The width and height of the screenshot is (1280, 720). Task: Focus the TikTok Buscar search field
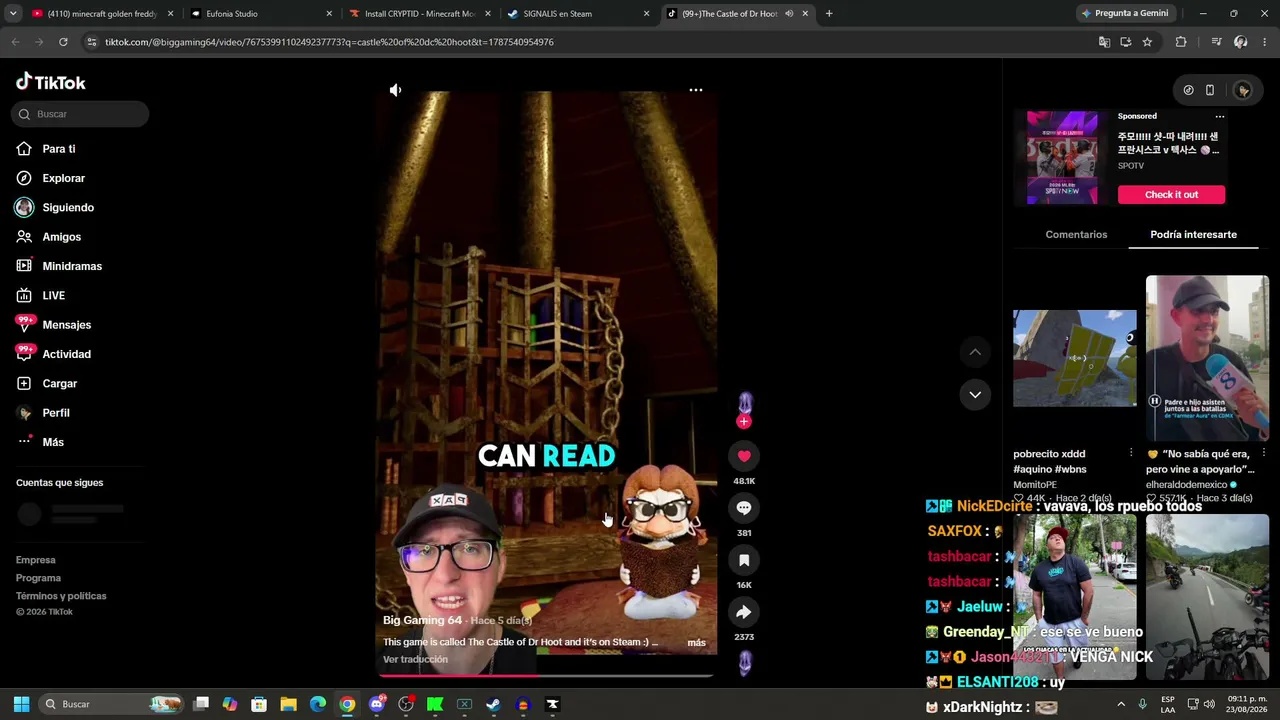tap(80, 114)
